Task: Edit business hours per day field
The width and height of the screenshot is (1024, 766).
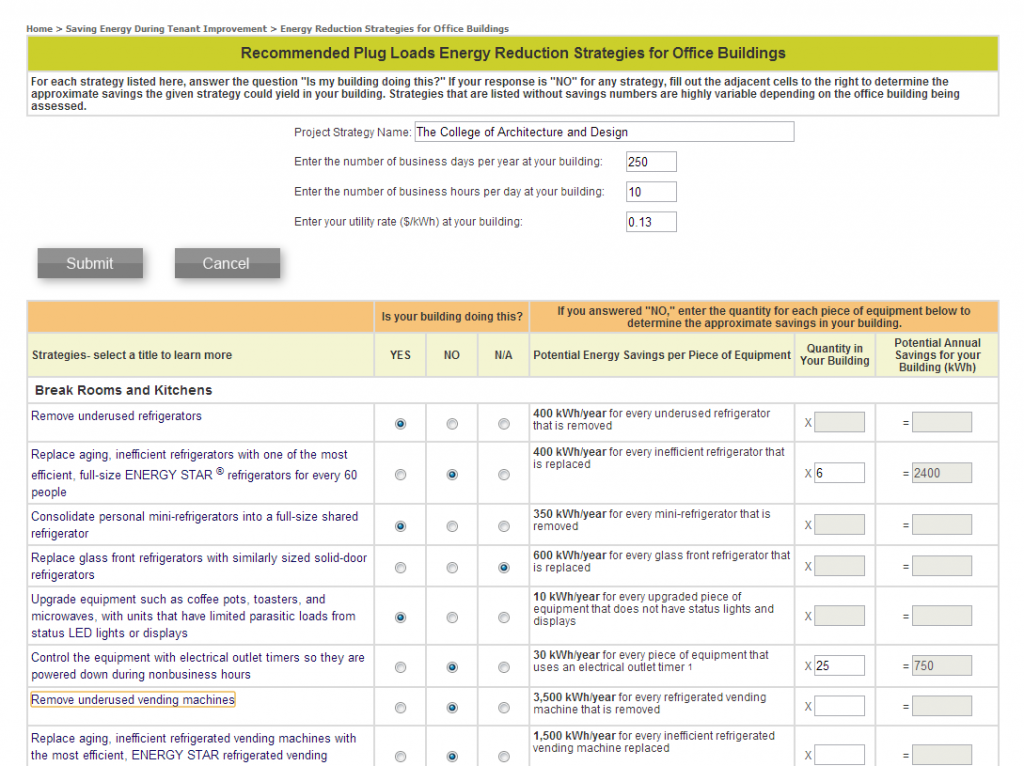Action: coord(651,192)
